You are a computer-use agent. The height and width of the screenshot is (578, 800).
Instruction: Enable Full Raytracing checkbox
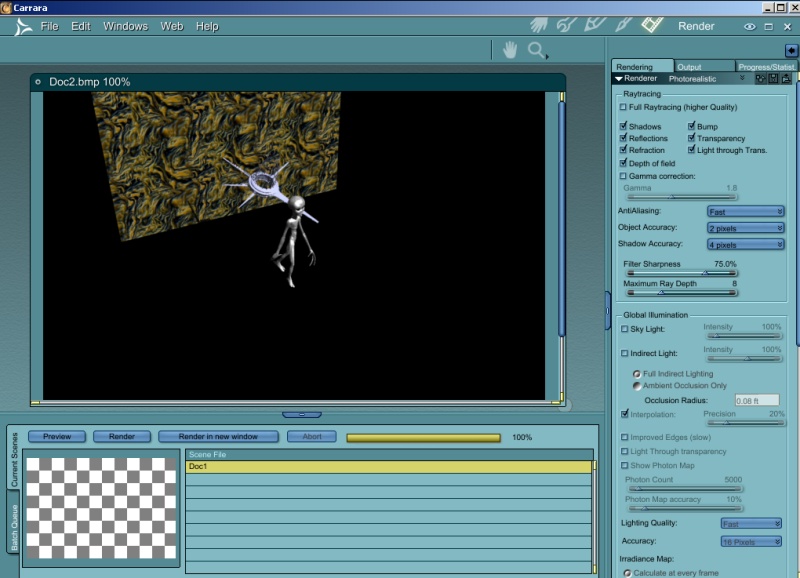[x=624, y=107]
